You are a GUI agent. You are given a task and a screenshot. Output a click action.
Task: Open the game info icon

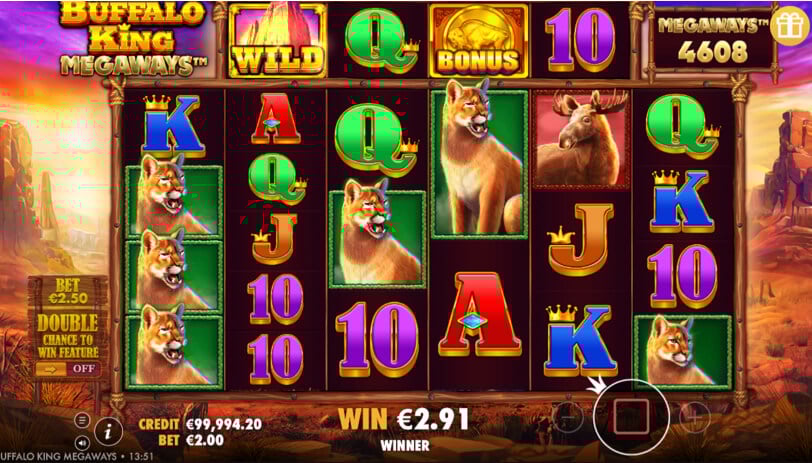point(109,431)
